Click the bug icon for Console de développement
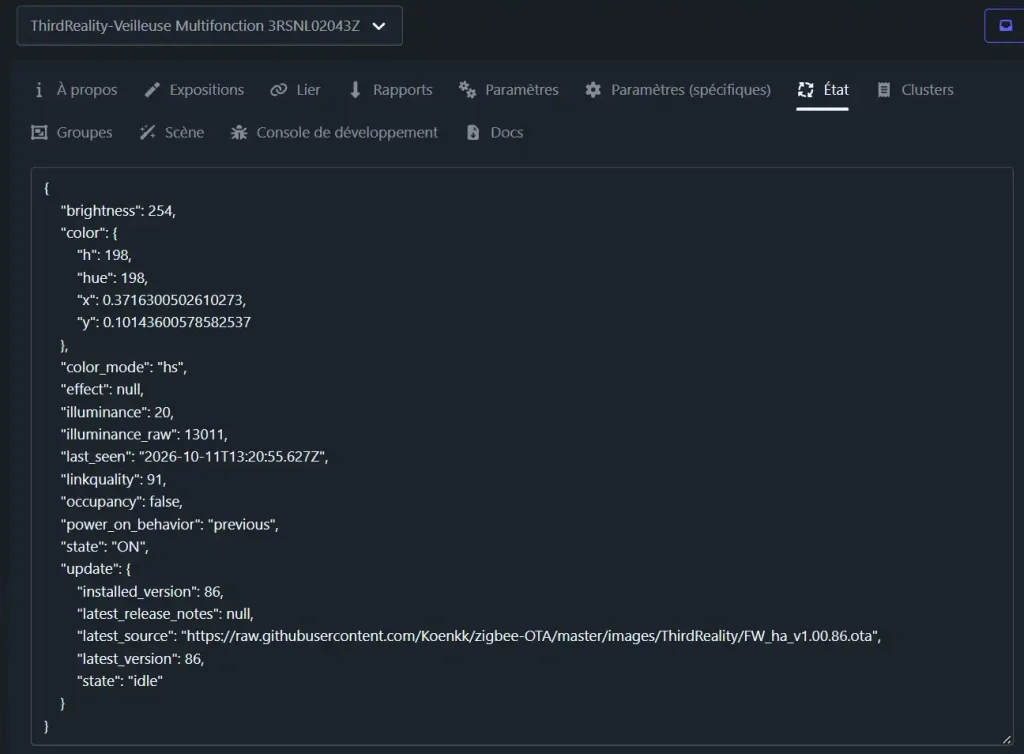This screenshot has width=1024, height=754. (x=239, y=133)
